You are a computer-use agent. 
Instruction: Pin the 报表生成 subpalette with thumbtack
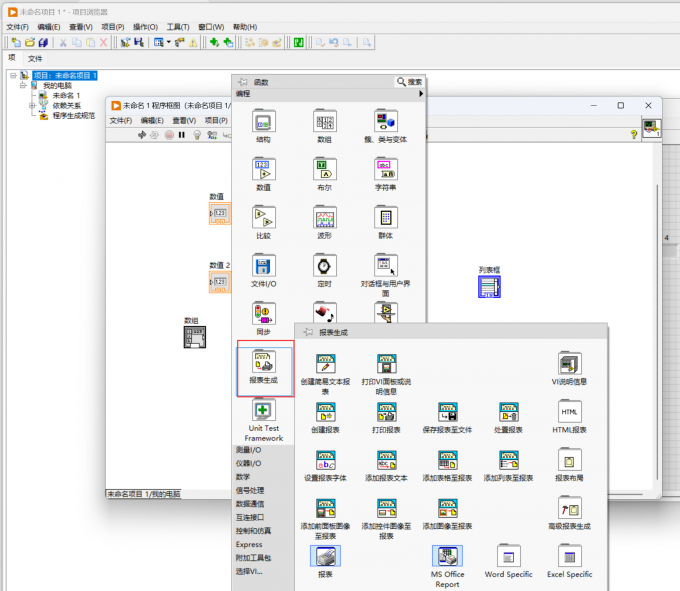click(308, 332)
